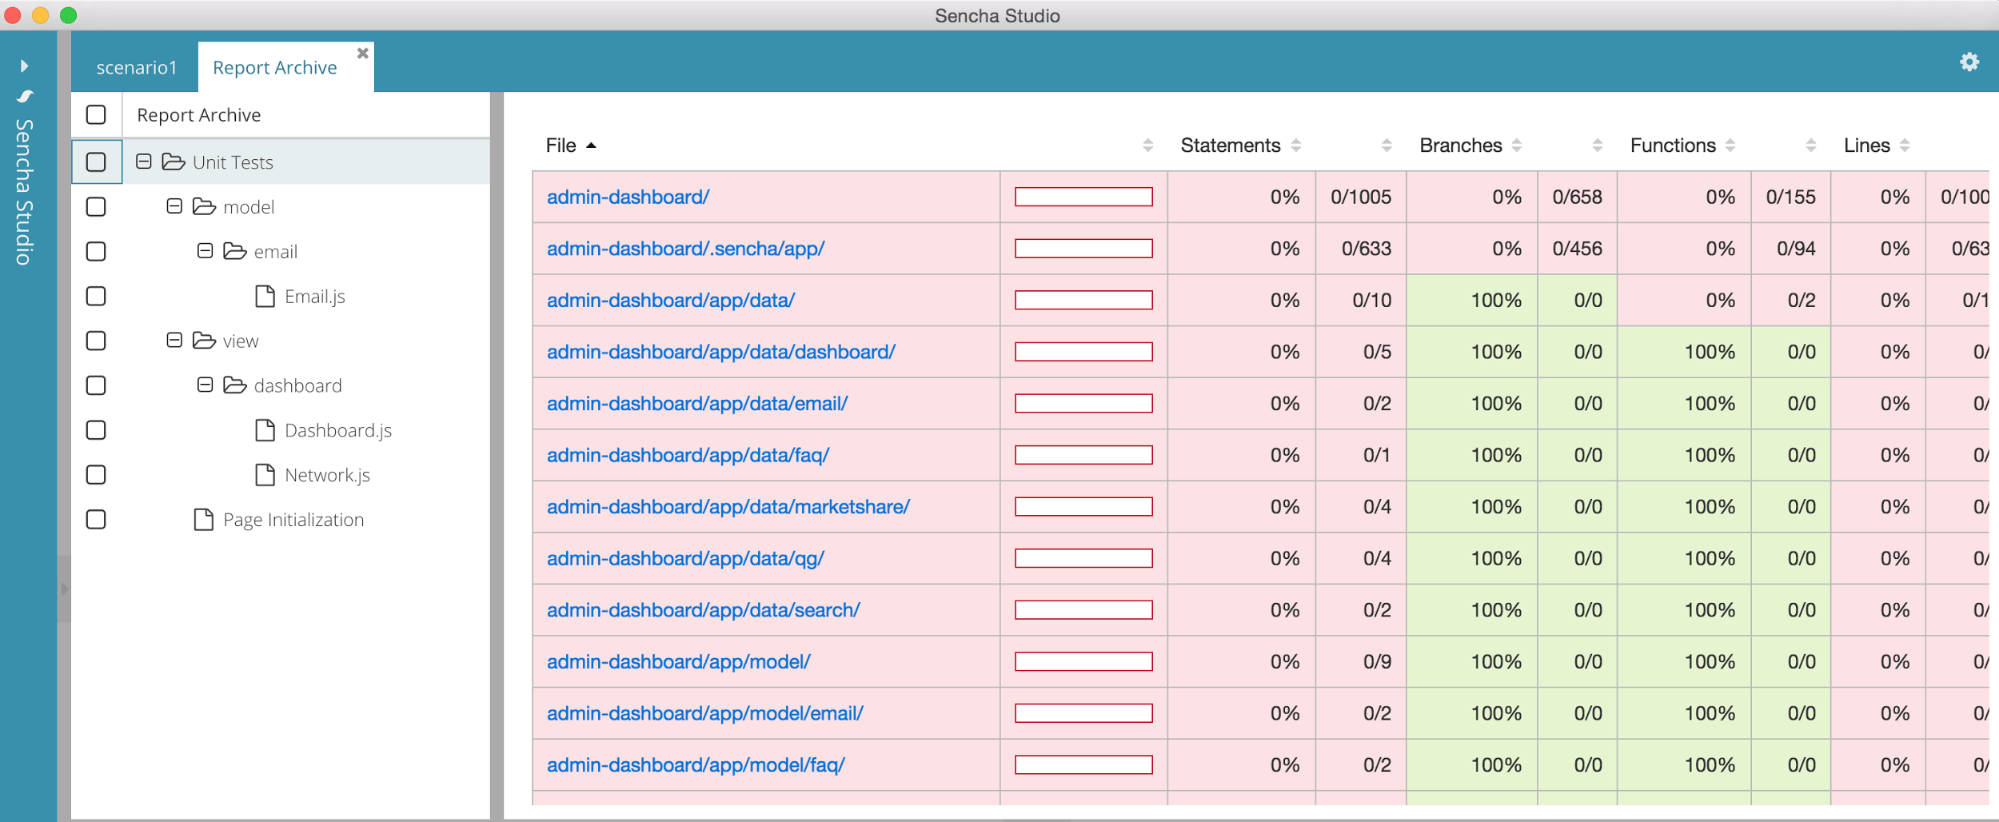The image size is (1999, 822).
Task: Open admin-dashboard/app/data/qg/ link
Action: click(685, 558)
